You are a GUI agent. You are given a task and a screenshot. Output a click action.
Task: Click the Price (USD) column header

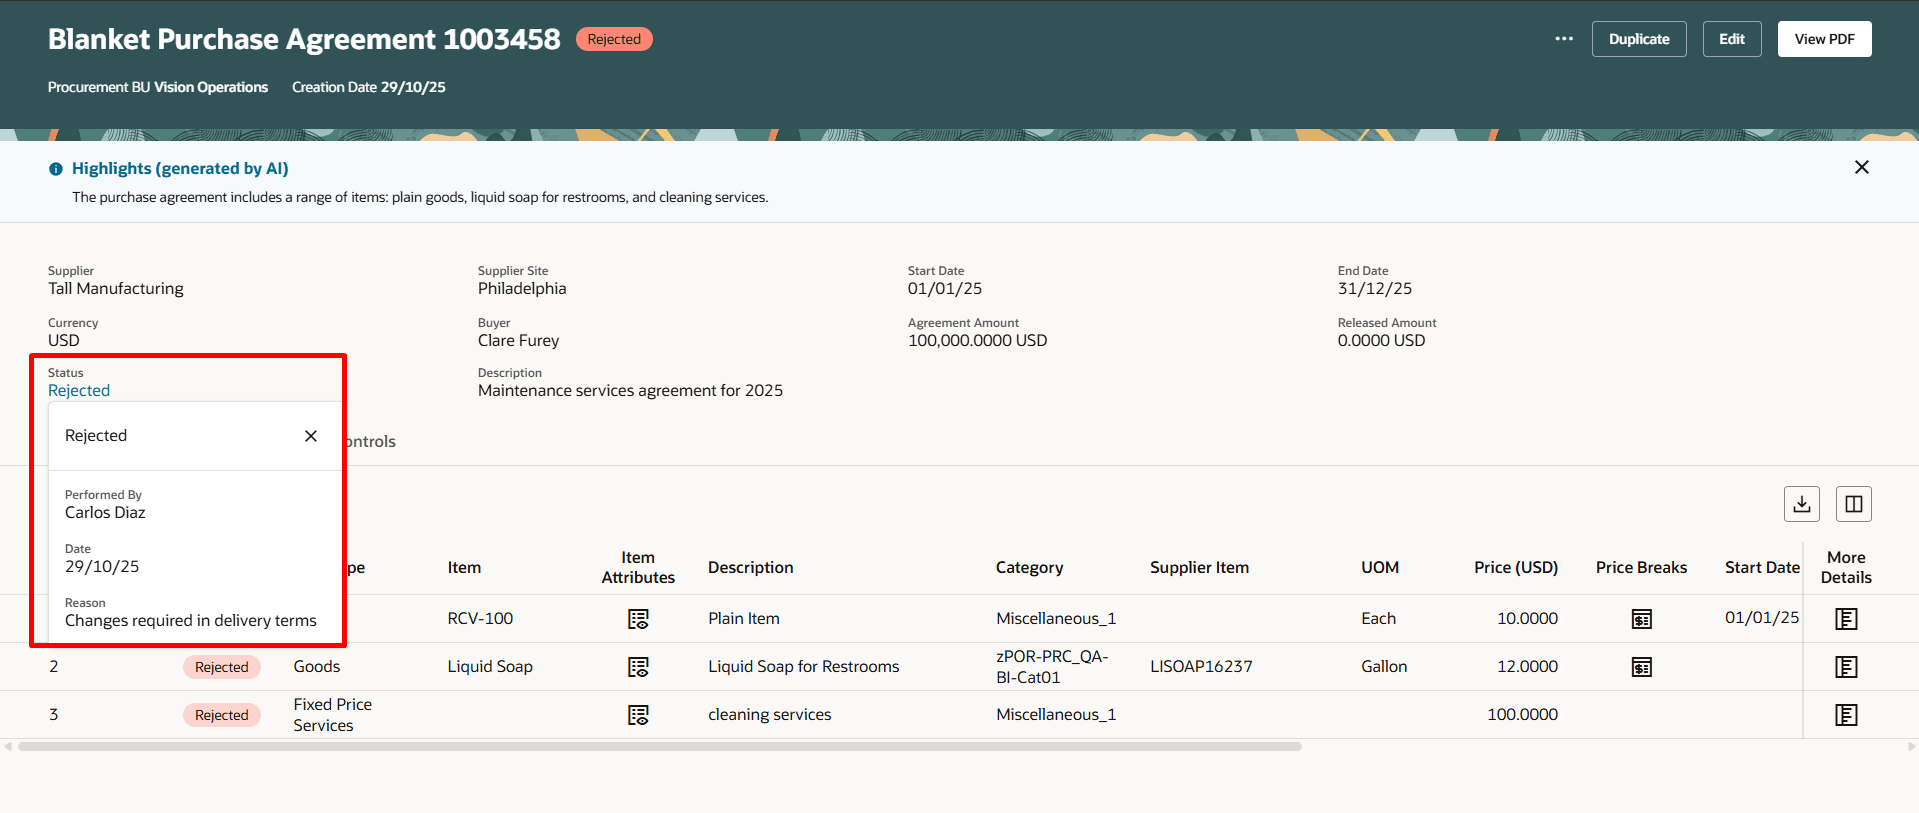1516,567
